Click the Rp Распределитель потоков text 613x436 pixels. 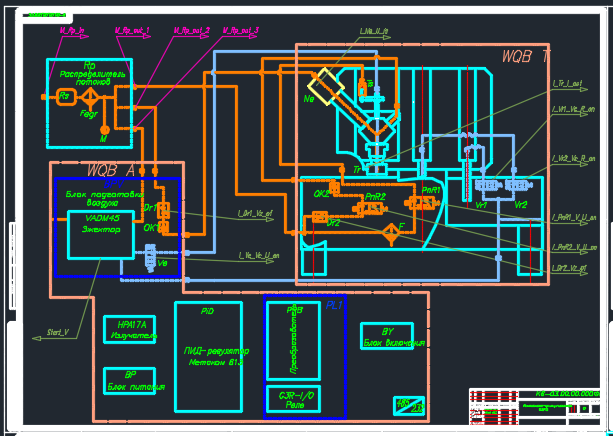pos(93,74)
